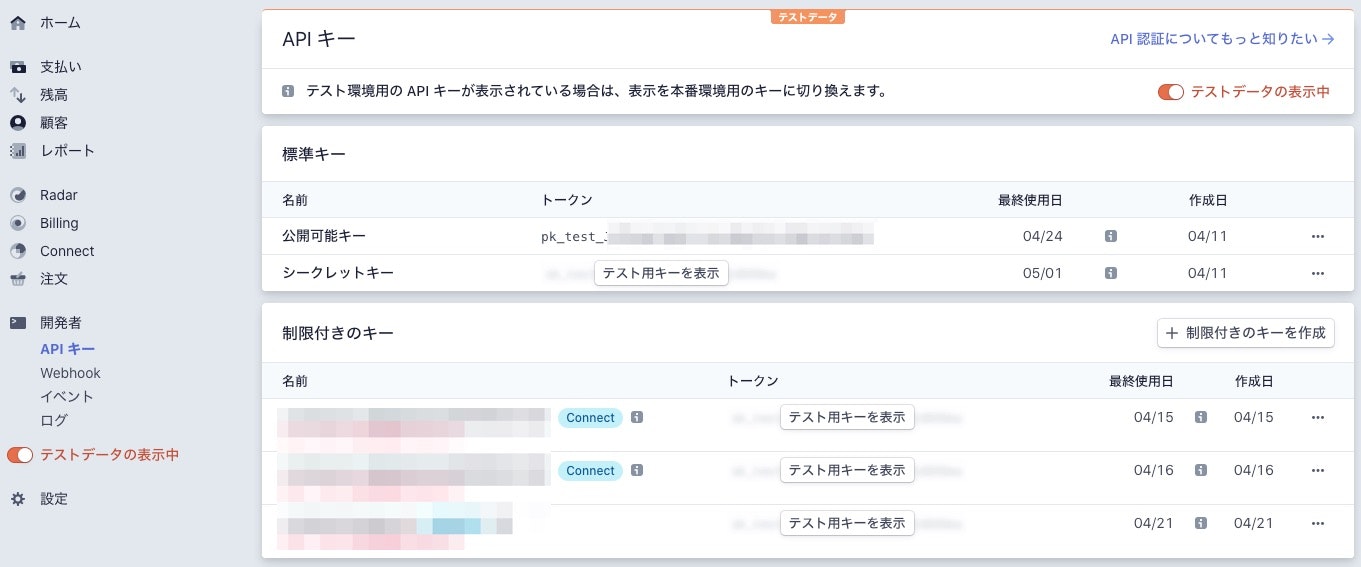Click info icon next to 04/21 last-used date
Screen dimensions: 1361x567
1201,523
